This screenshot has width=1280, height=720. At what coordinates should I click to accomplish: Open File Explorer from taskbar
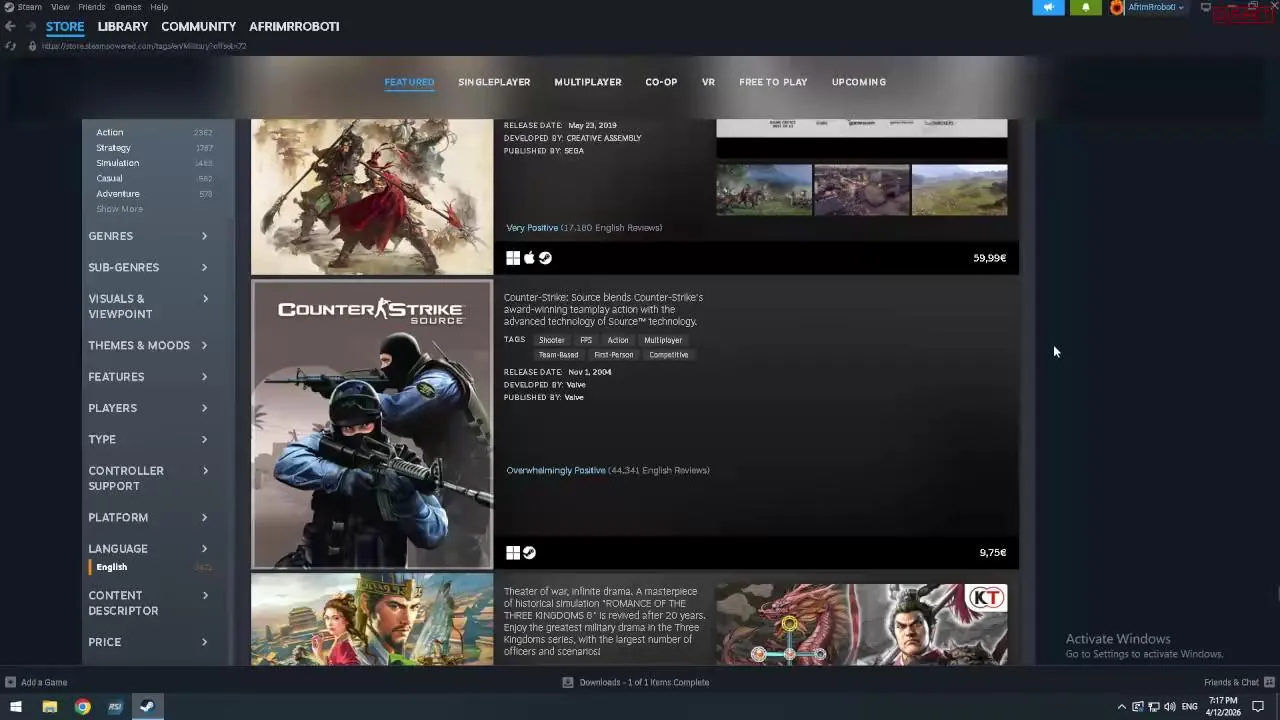tap(49, 707)
